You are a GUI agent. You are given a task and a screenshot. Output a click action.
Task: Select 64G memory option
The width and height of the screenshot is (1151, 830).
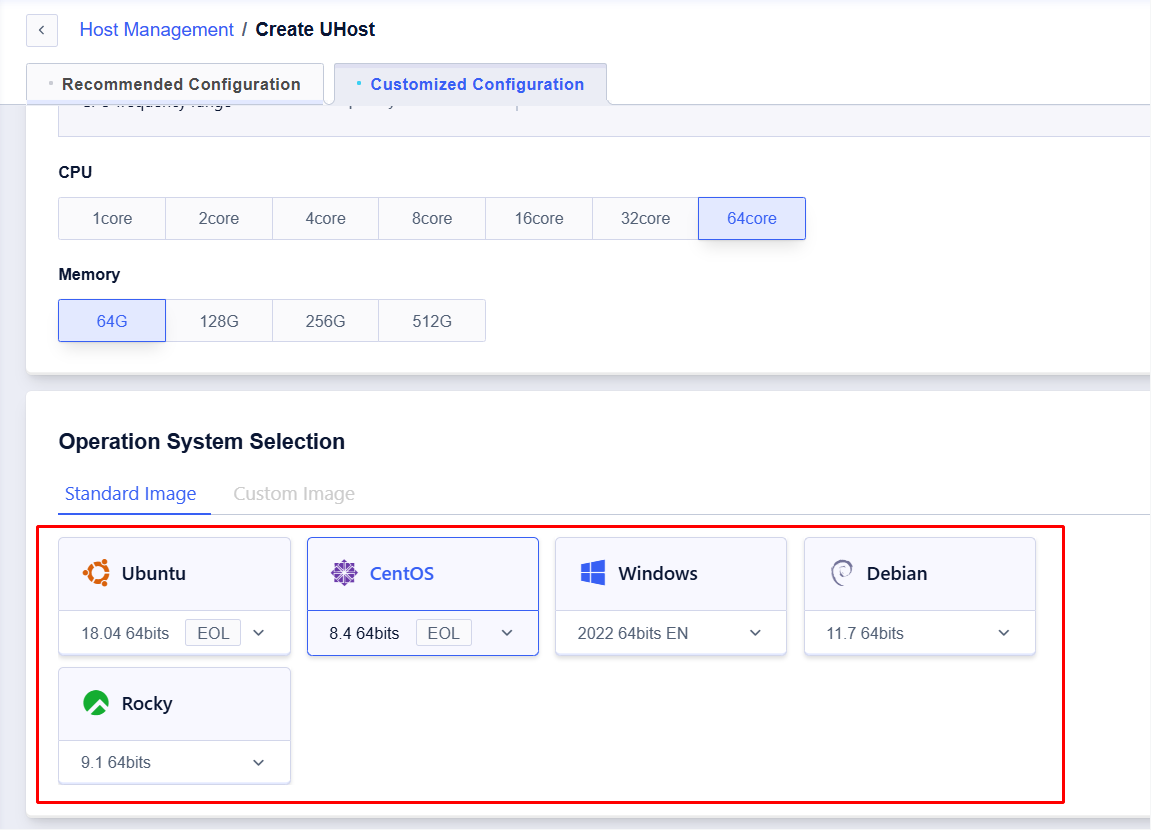pos(112,321)
